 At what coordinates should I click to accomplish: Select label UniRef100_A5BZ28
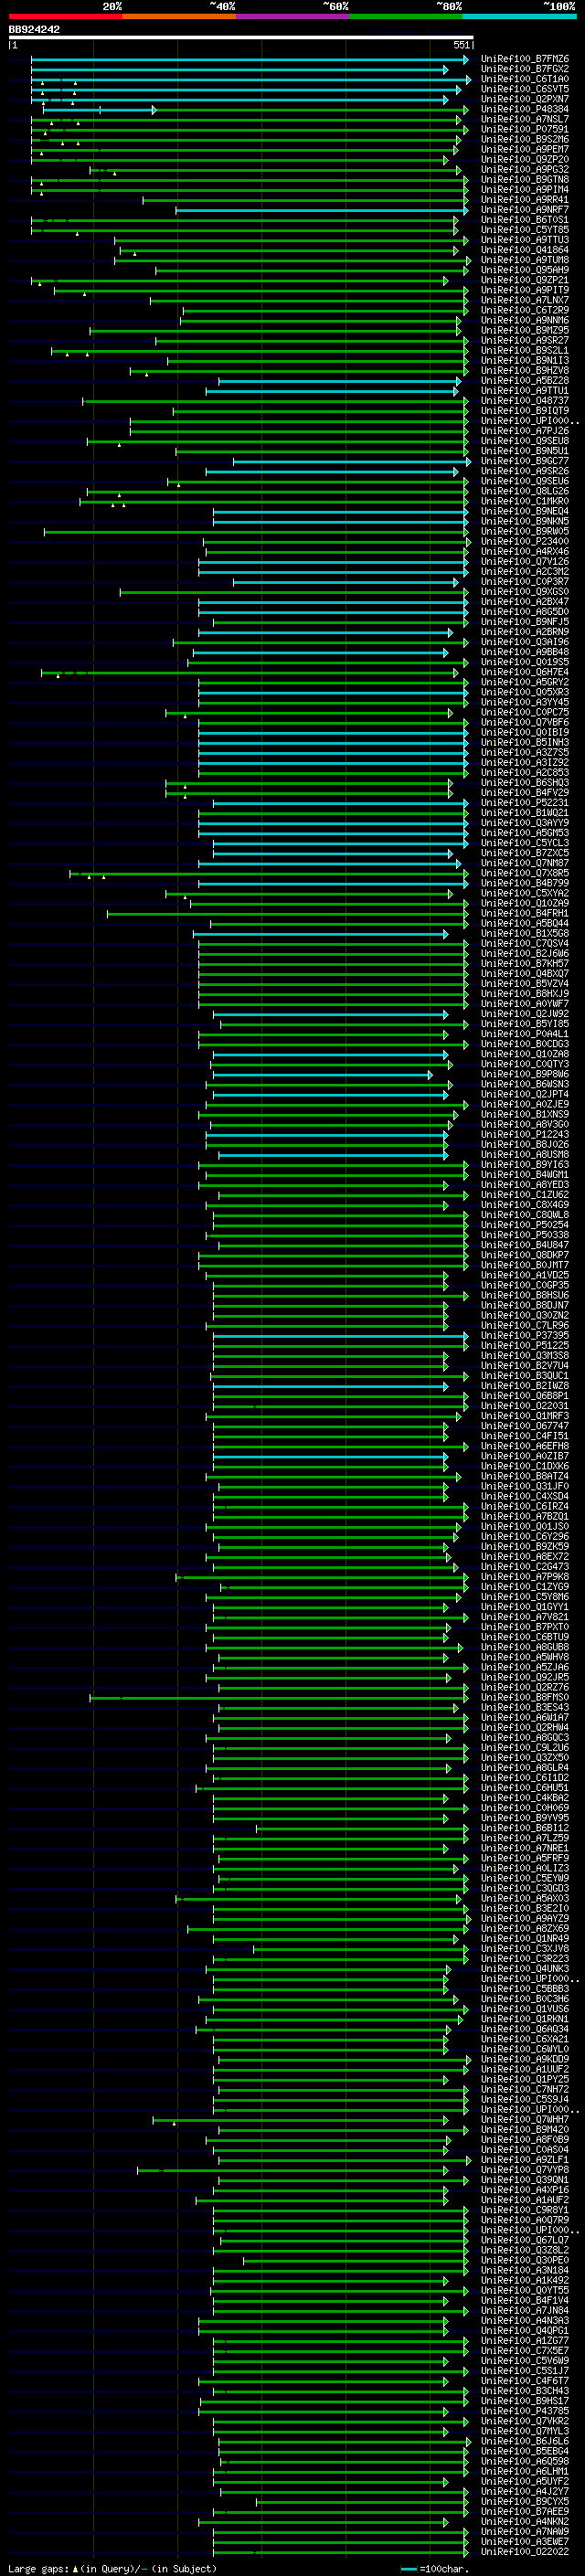click(x=525, y=380)
